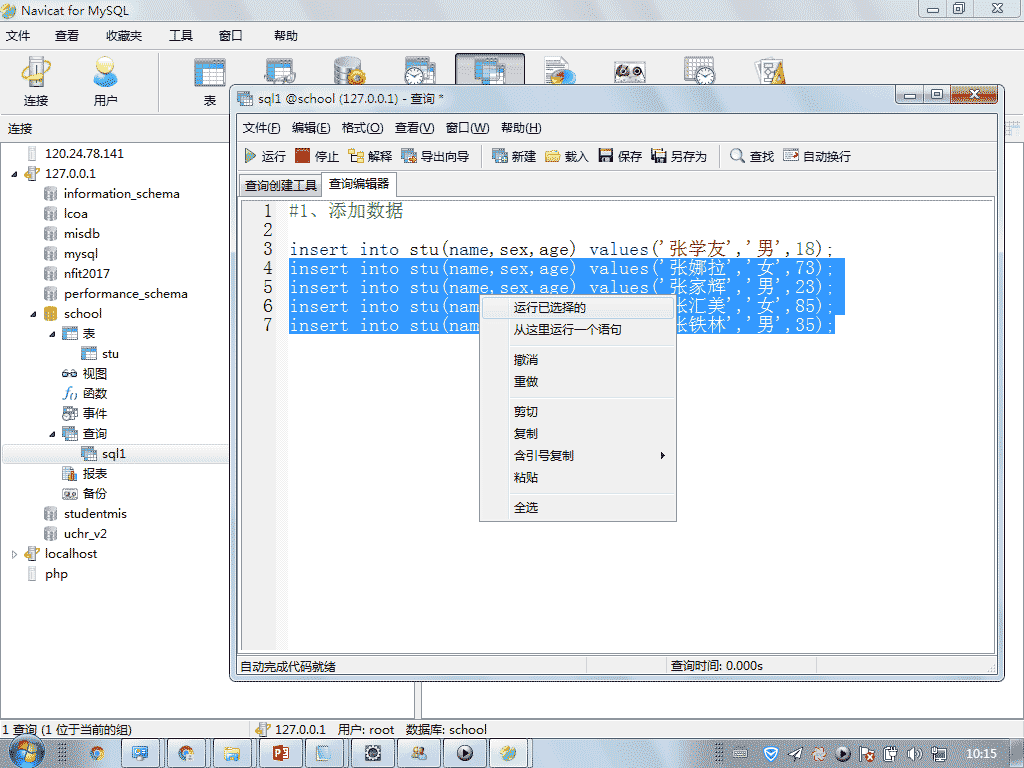Switch to 查询编辑器 tab
The image size is (1024, 768).
[359, 184]
